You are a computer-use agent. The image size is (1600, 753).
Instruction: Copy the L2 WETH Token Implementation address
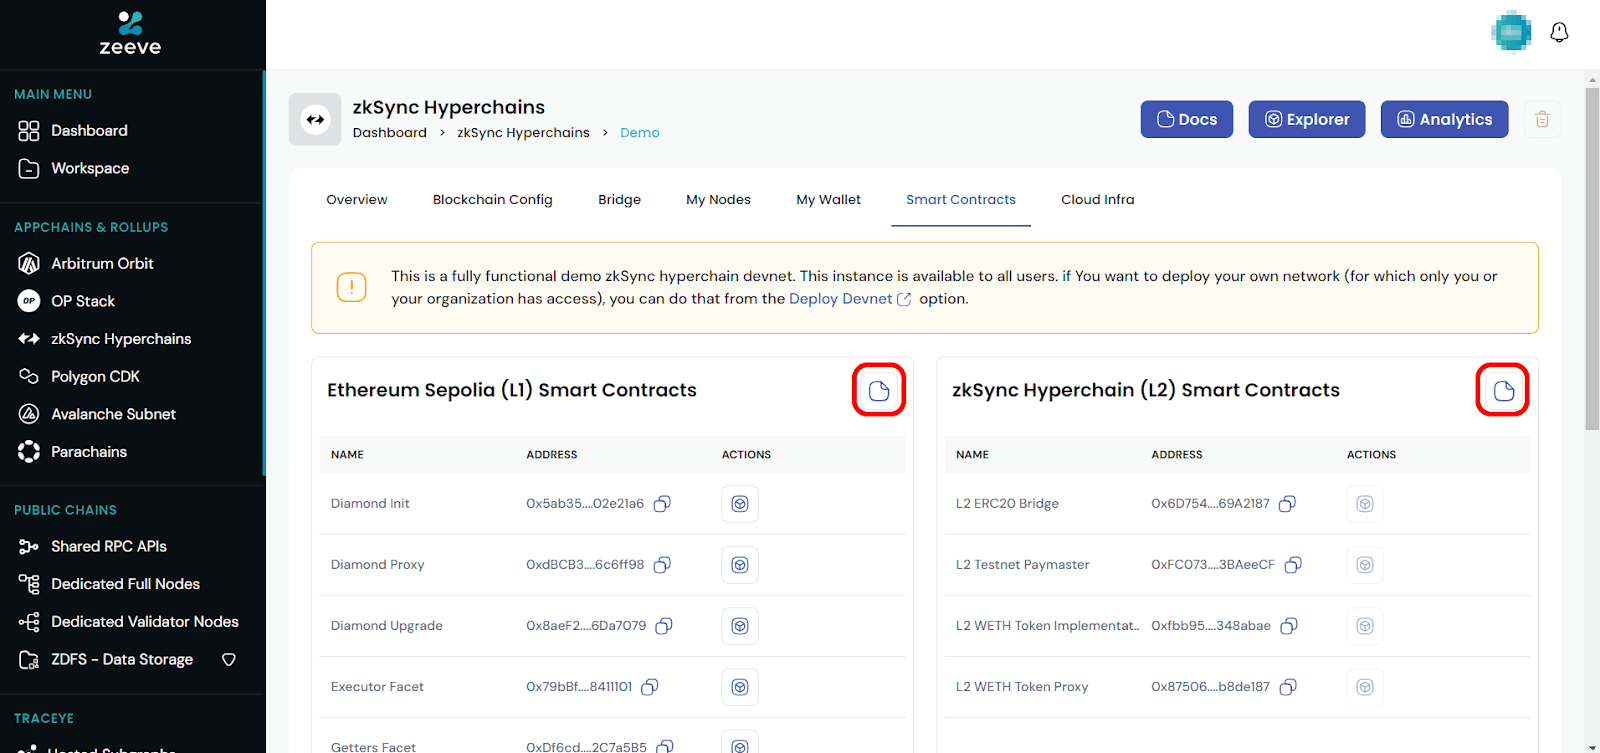point(1289,626)
